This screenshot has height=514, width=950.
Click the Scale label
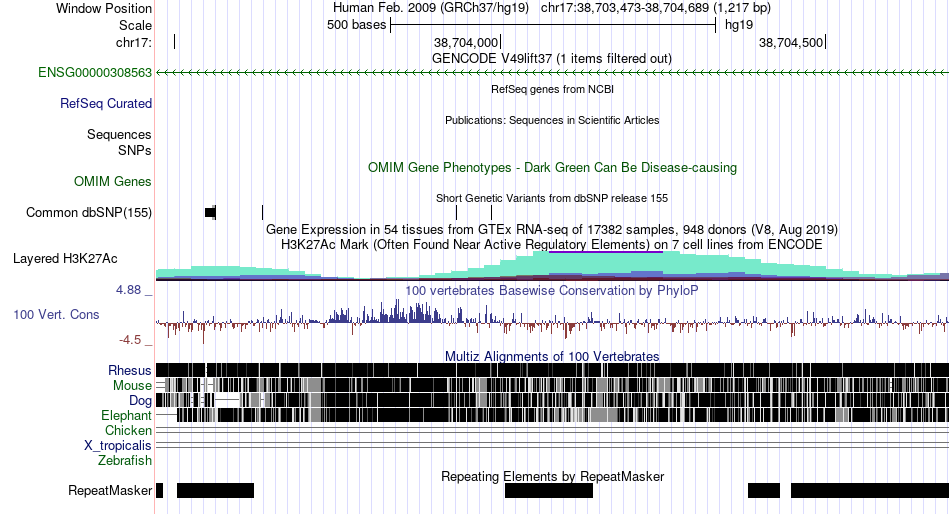pyautogui.click(x=135, y=25)
